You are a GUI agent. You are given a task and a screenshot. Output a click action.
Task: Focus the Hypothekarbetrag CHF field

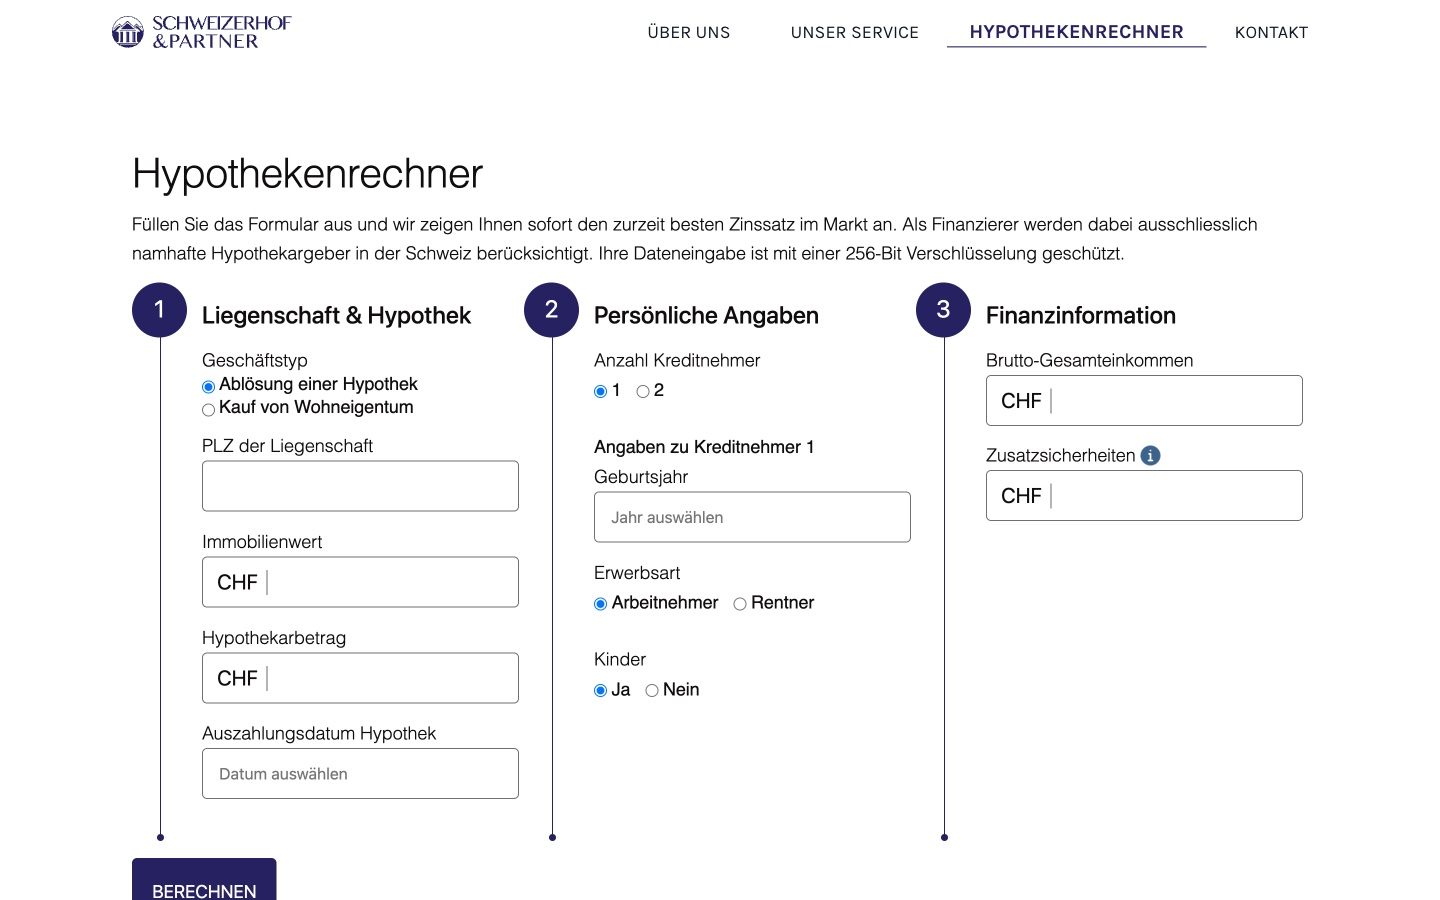360,678
